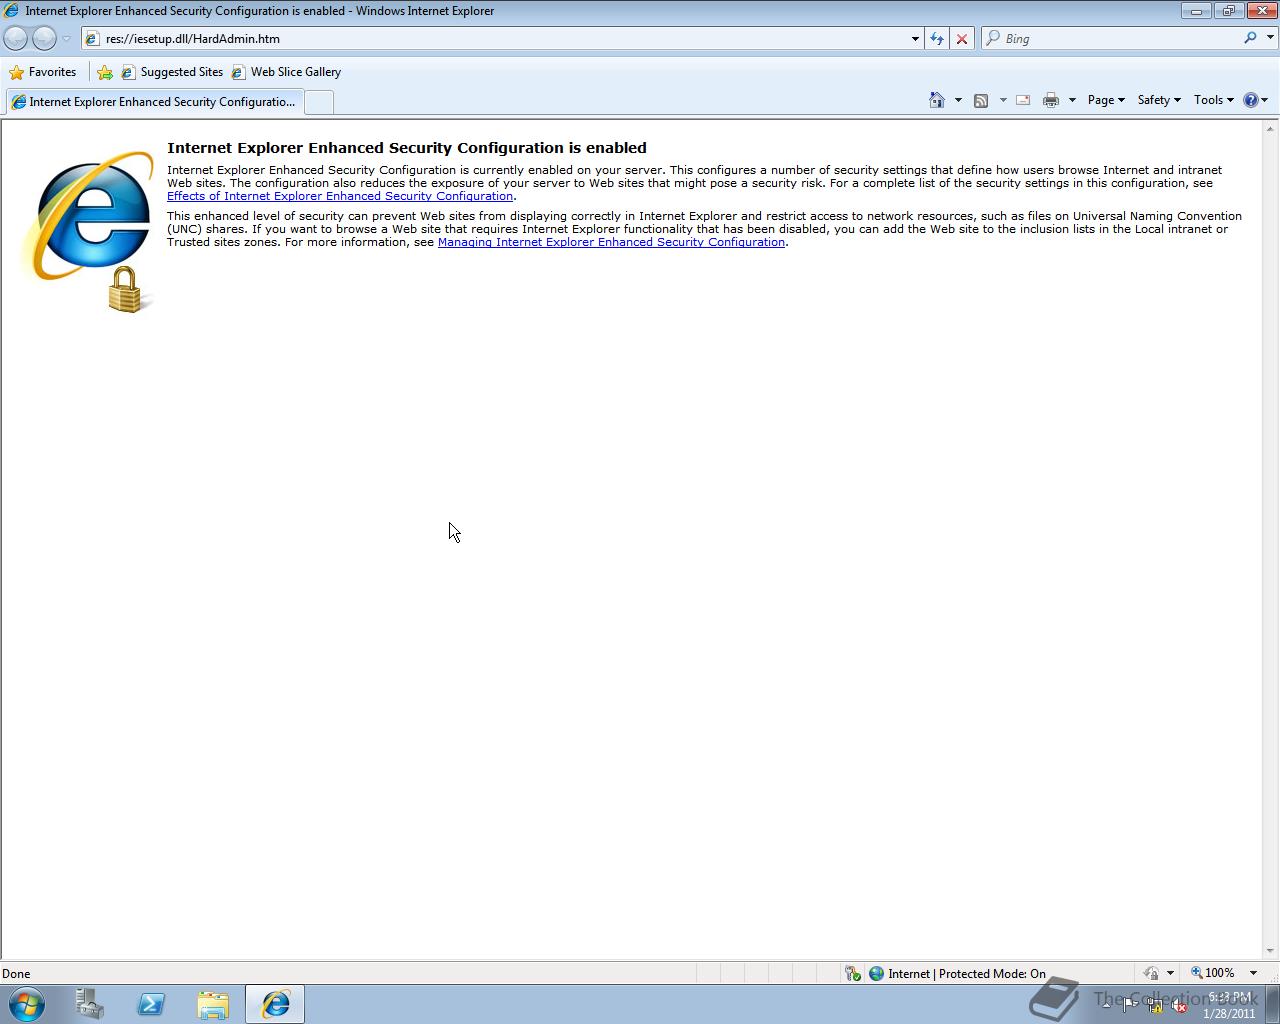
Task: Click the Internet Explorer logo with padlock
Action: pyautogui.click(x=88, y=231)
